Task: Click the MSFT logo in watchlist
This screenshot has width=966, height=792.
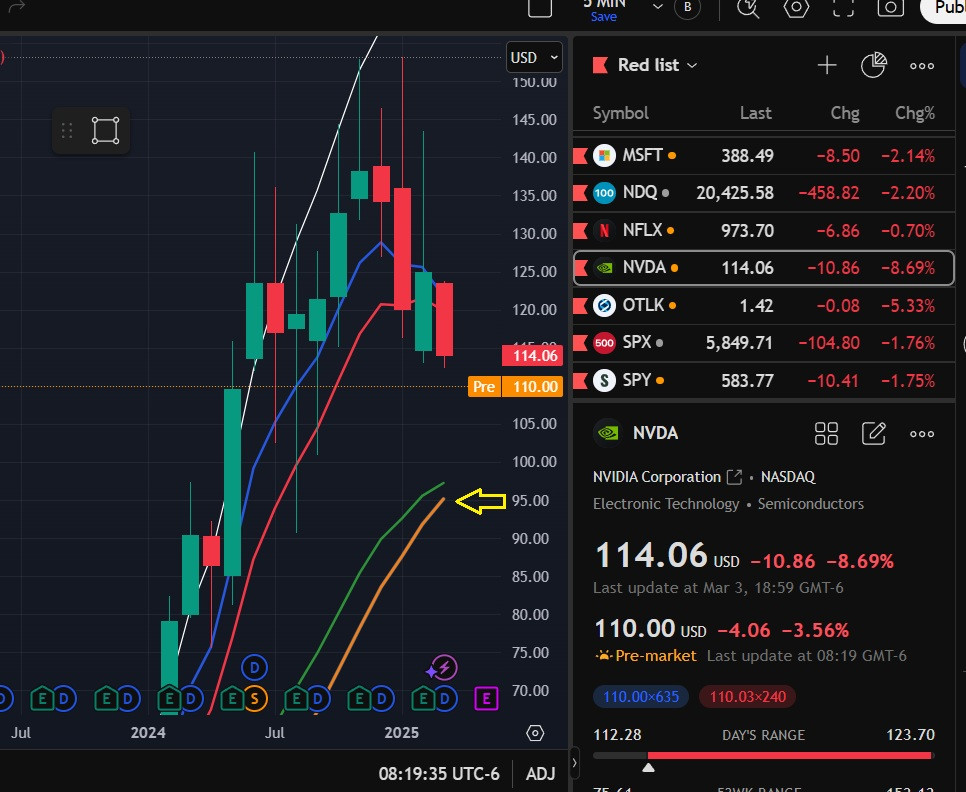Action: 604,155
